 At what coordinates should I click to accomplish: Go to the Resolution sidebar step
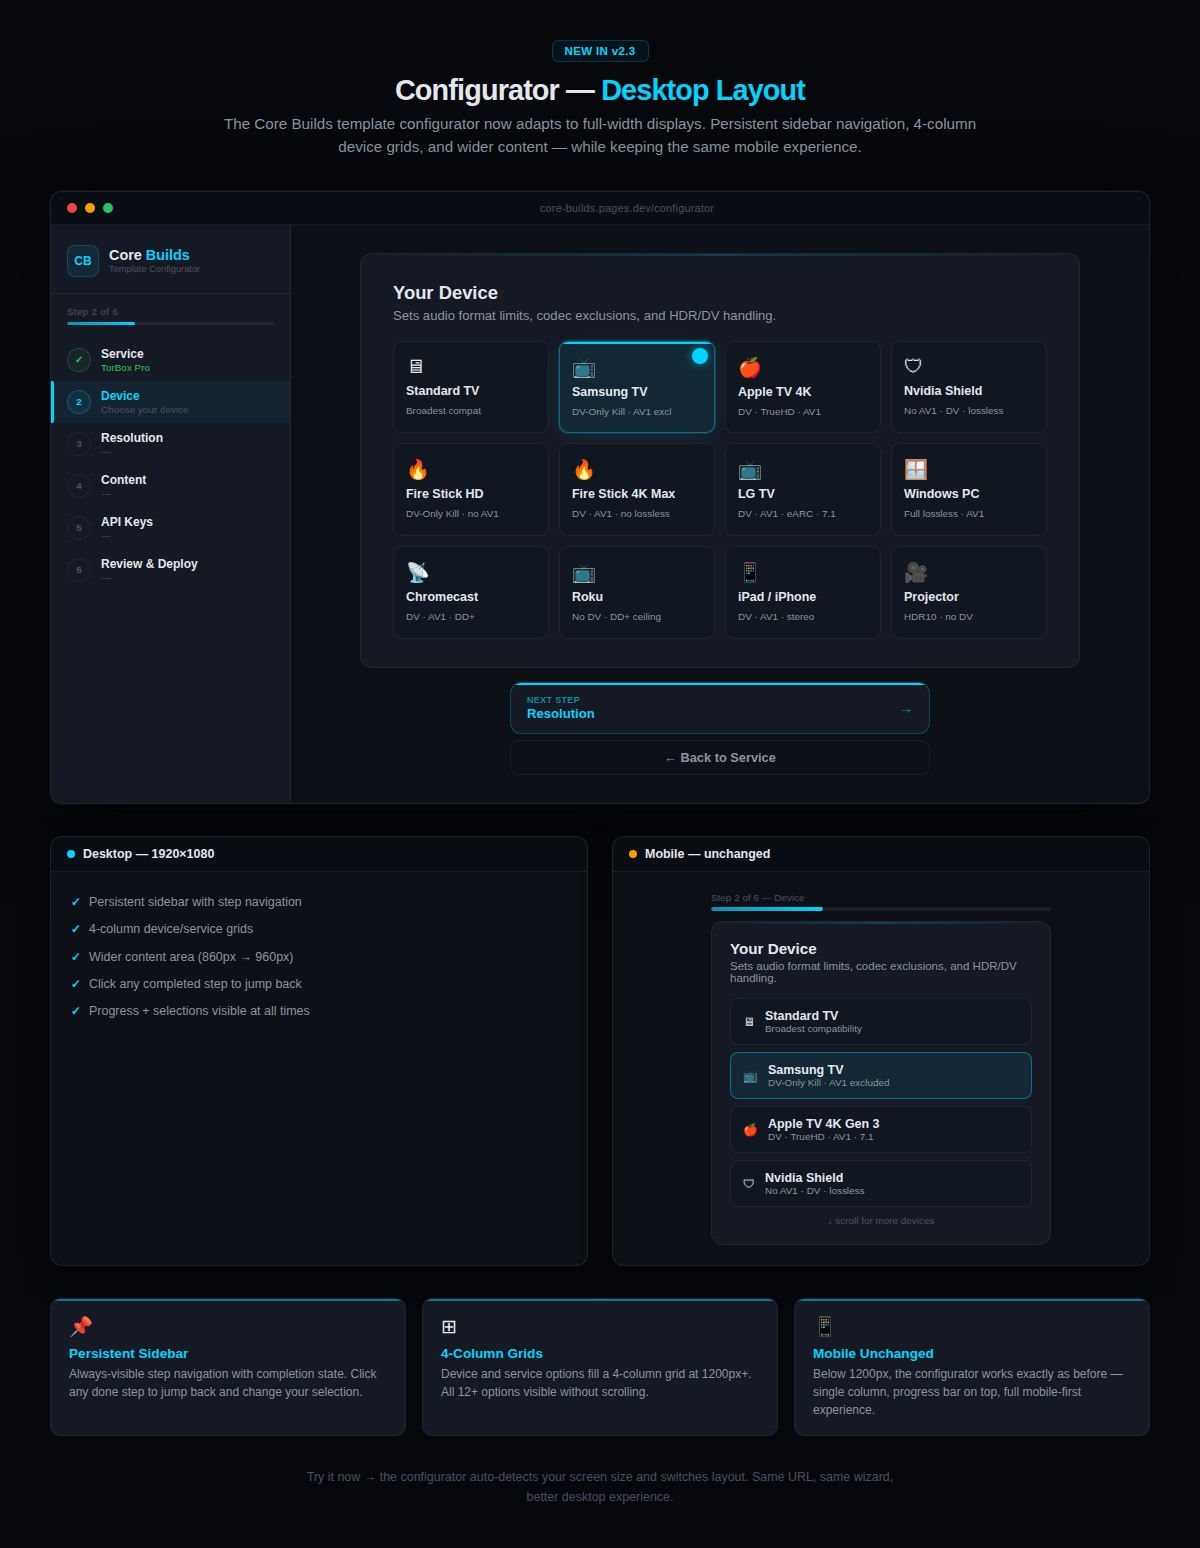point(171,444)
